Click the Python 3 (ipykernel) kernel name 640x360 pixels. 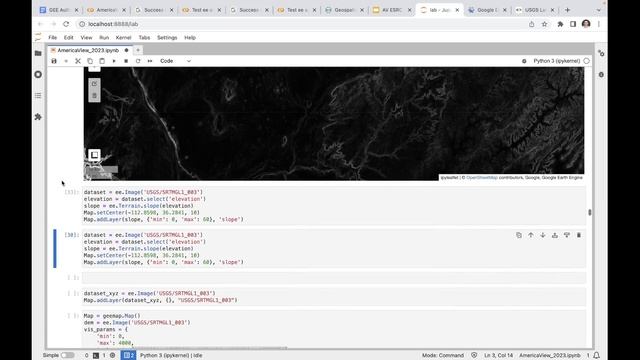(556, 61)
